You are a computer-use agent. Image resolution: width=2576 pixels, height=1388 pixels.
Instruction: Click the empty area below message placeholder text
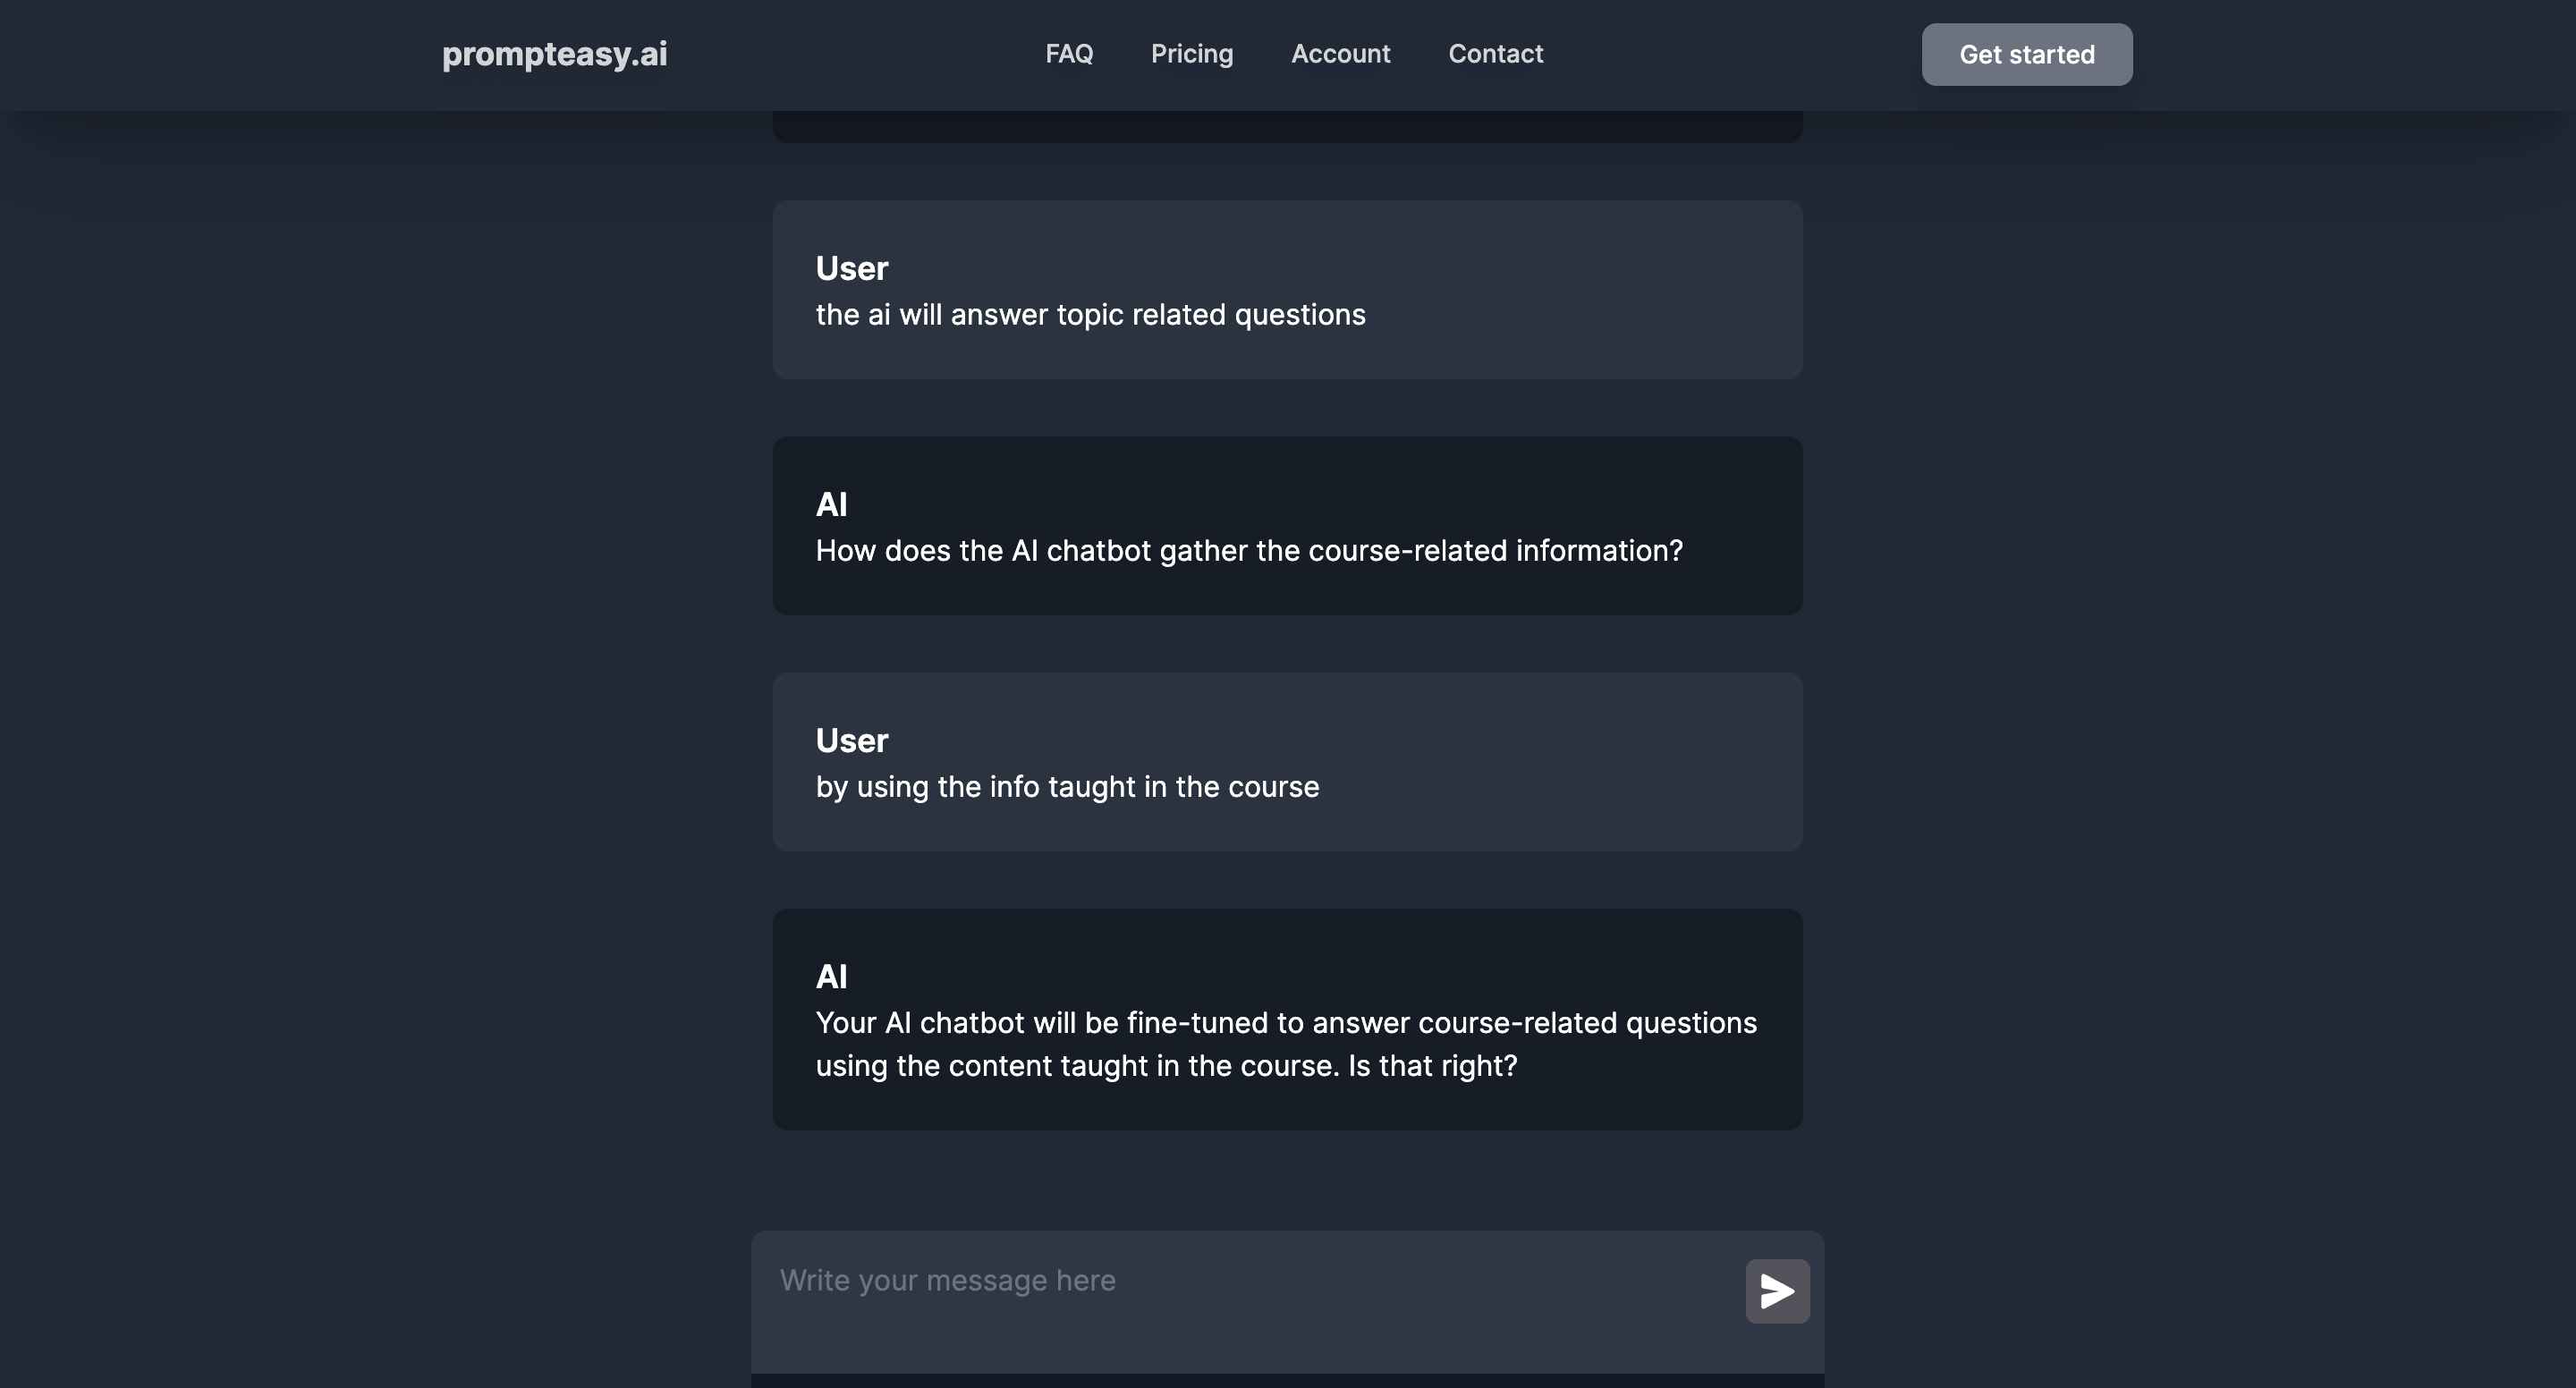[x=1200, y=1338]
